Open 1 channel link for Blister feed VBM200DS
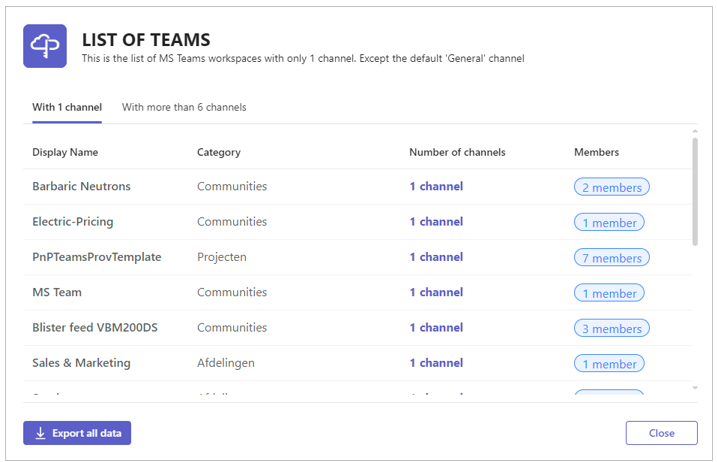Viewport: 717px width, 462px height. tap(436, 328)
